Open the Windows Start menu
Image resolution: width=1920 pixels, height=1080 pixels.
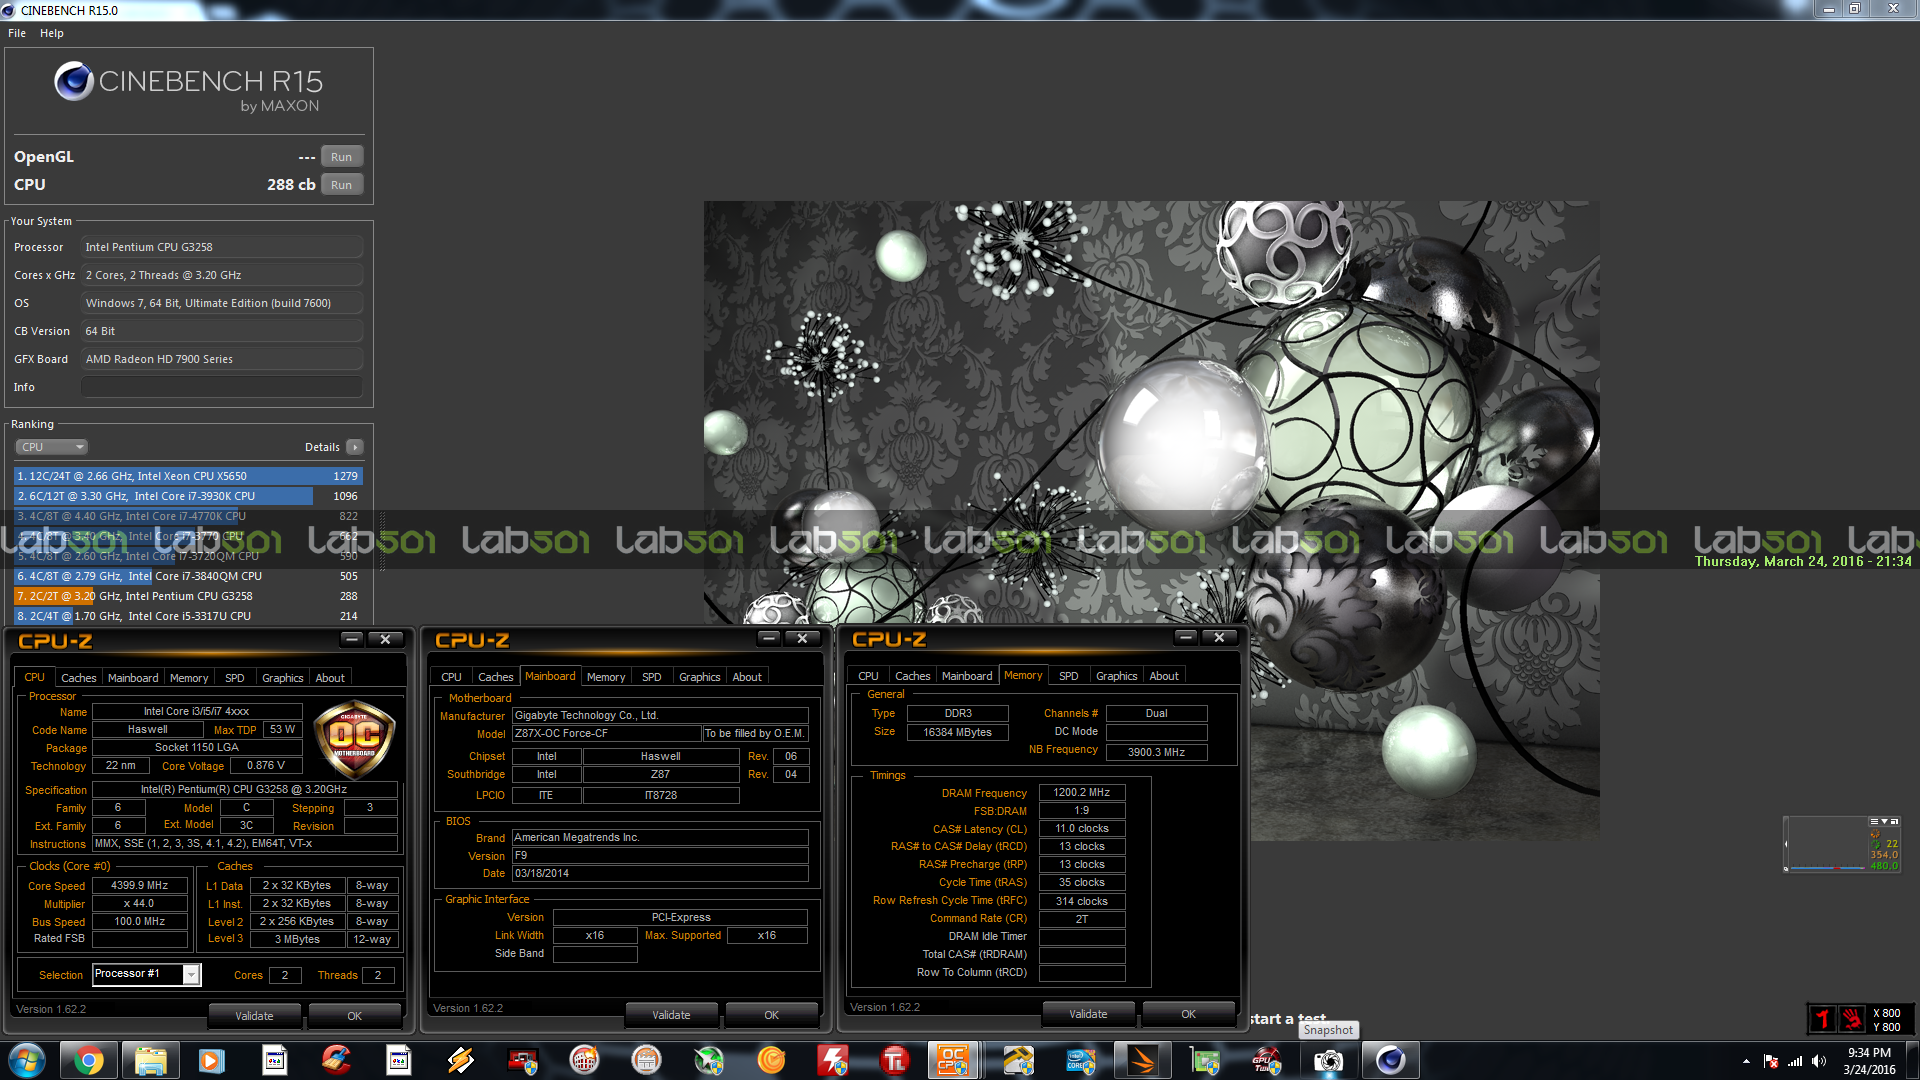pyautogui.click(x=27, y=1060)
